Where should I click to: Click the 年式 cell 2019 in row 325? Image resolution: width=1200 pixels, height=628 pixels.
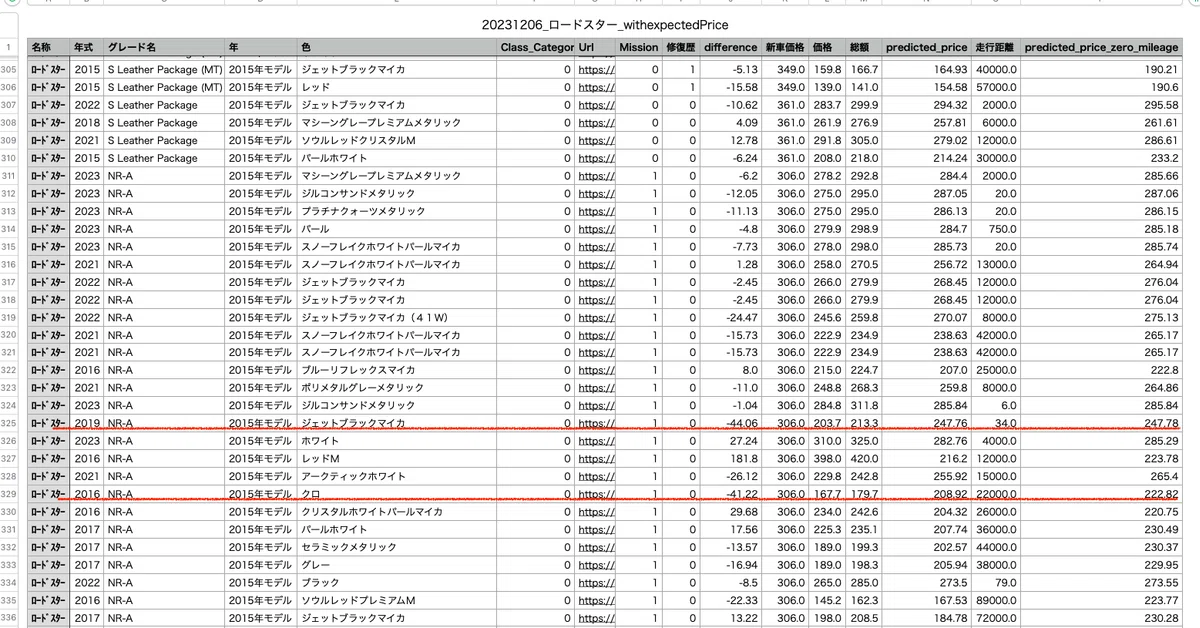[x=87, y=423]
